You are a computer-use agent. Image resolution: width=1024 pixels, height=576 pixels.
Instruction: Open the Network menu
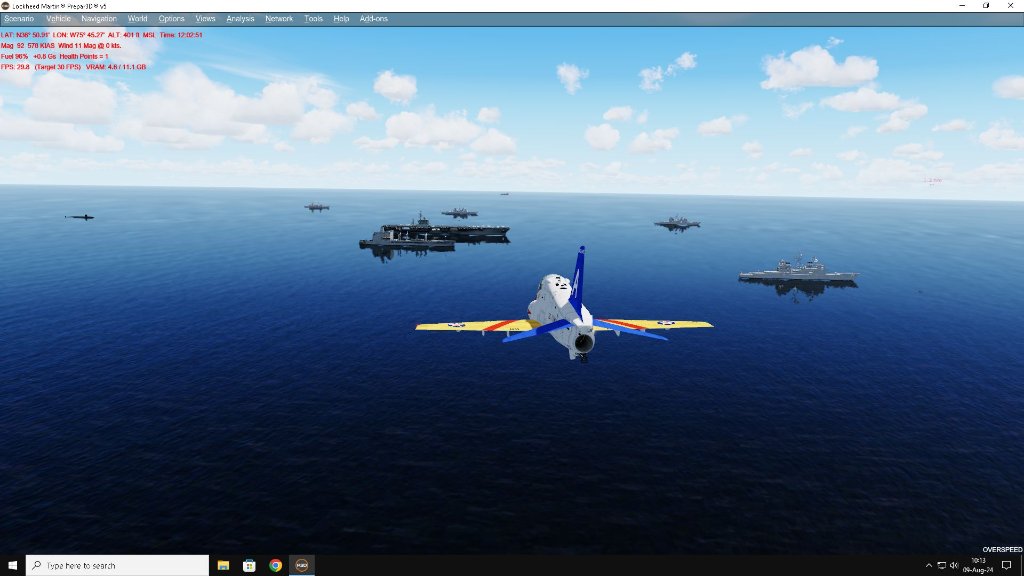click(x=279, y=19)
